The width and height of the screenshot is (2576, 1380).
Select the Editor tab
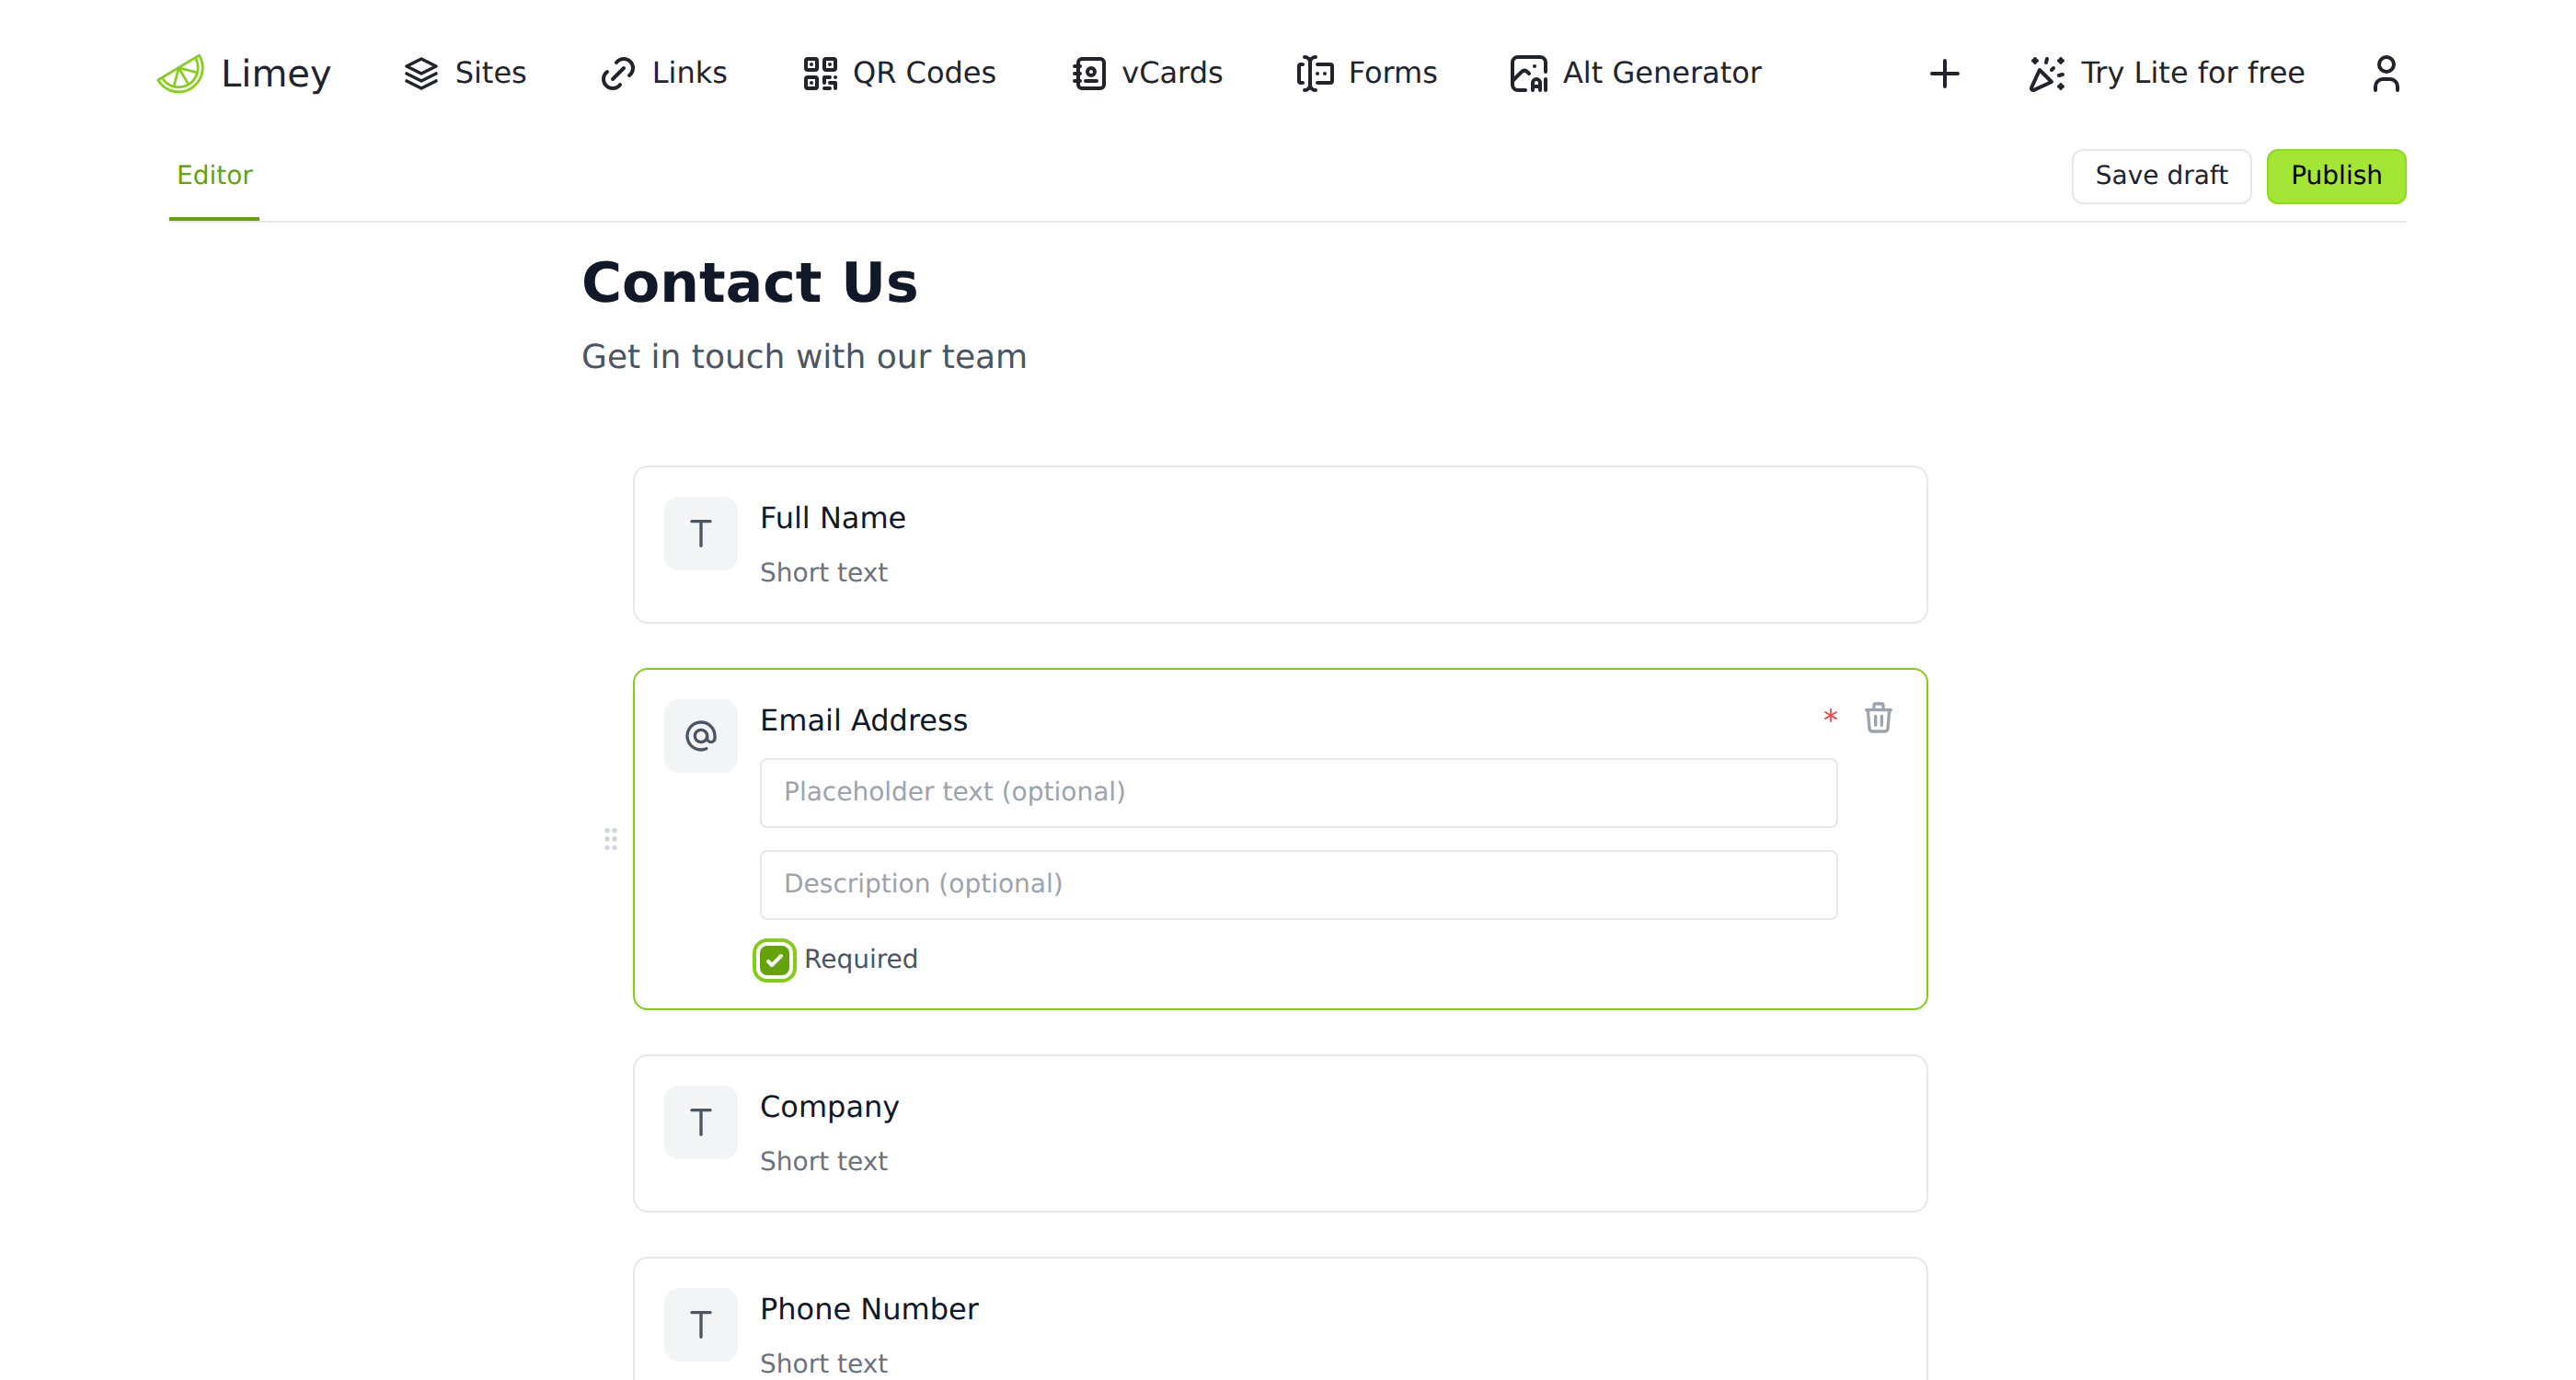(x=214, y=175)
